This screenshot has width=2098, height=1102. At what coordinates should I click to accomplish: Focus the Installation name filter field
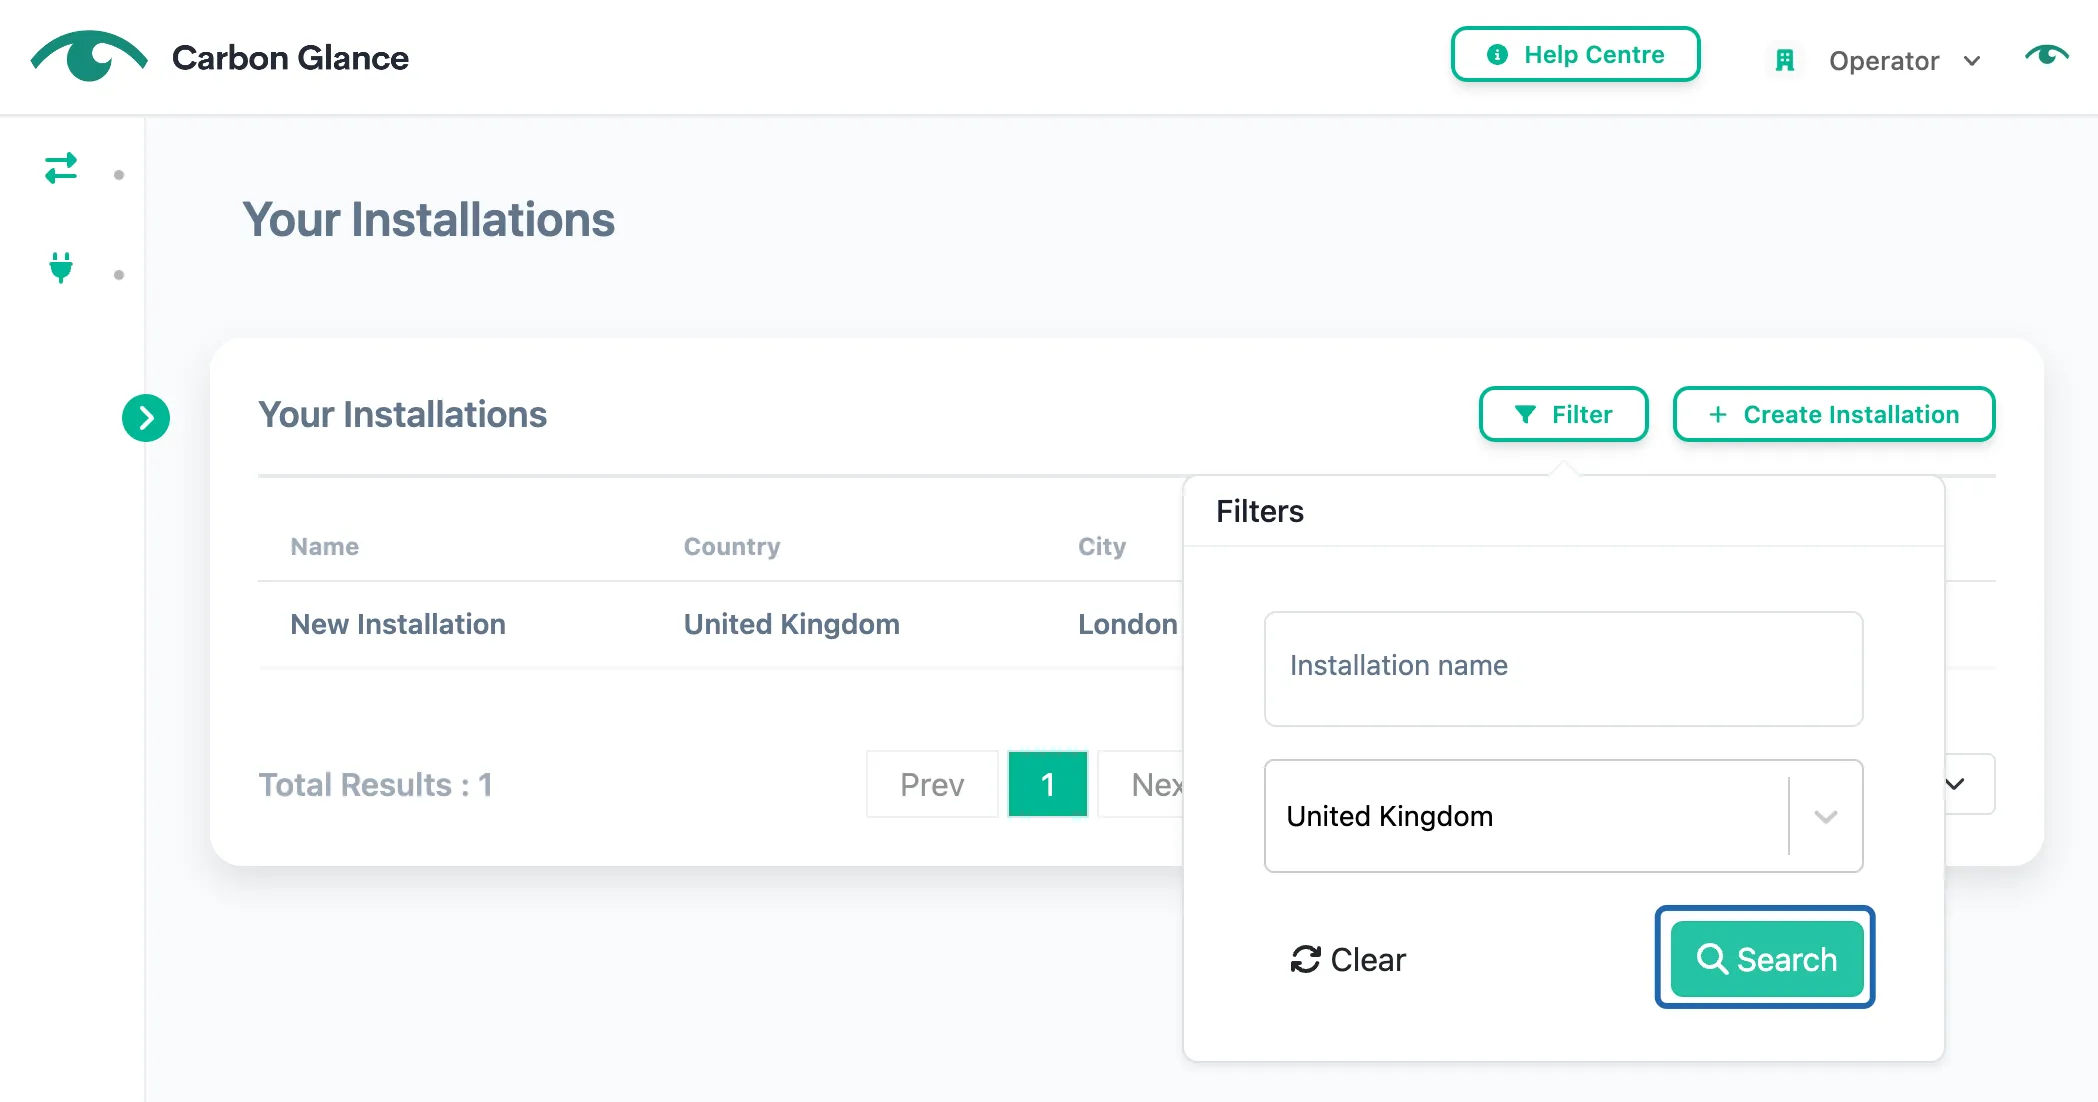pyautogui.click(x=1564, y=669)
